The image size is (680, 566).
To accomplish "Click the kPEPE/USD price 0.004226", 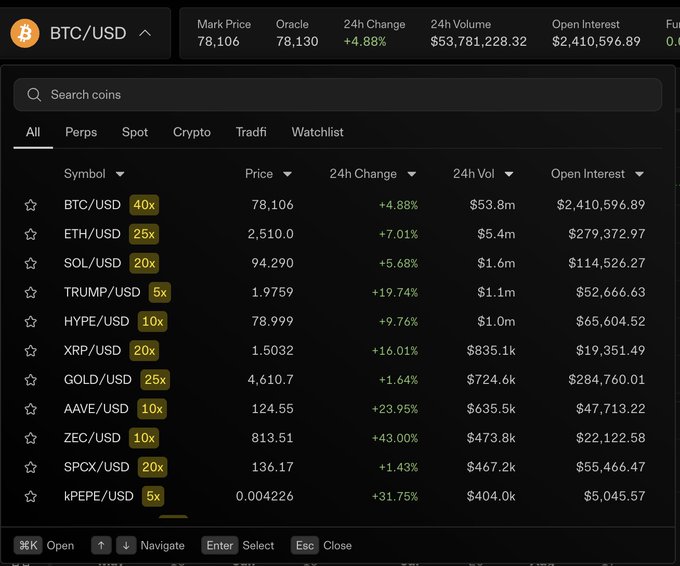I will [x=265, y=496].
